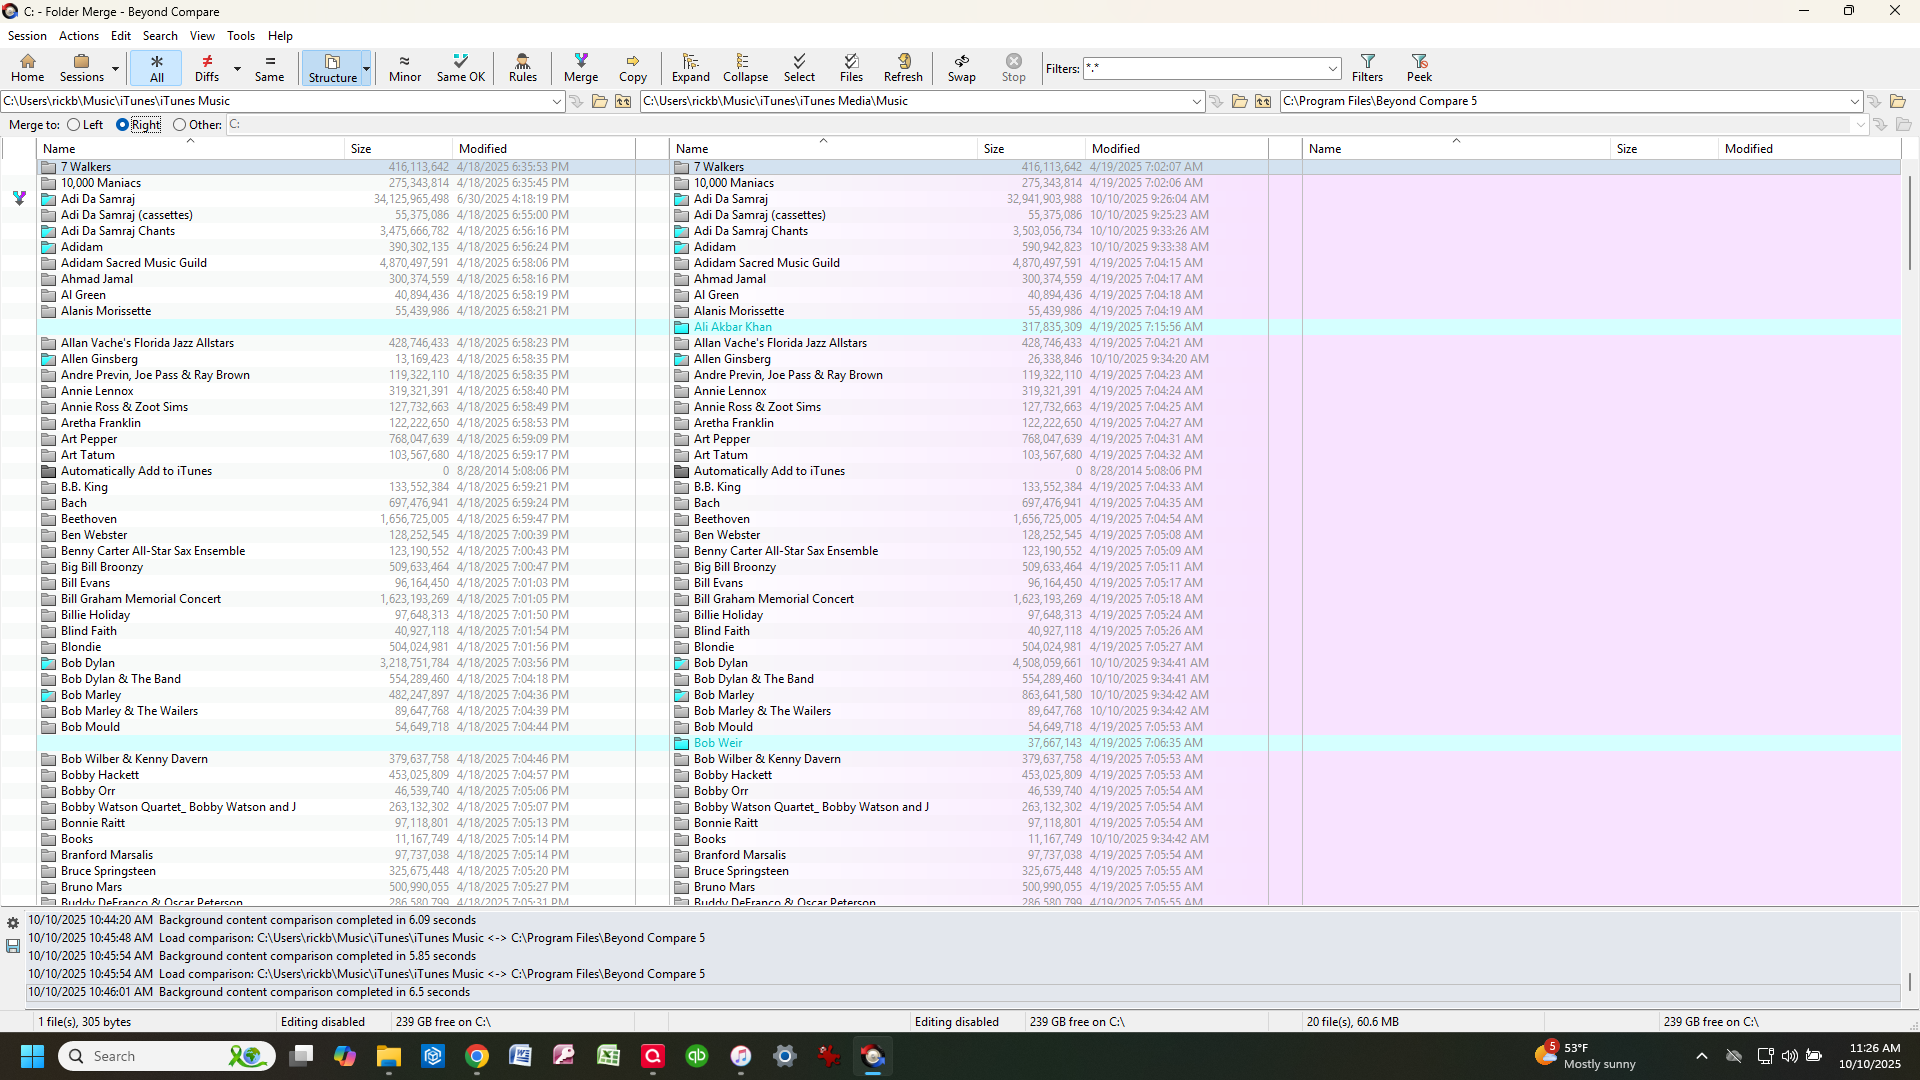The width and height of the screenshot is (1920, 1080).
Task: Open the Actions menu
Action: pos(78,36)
